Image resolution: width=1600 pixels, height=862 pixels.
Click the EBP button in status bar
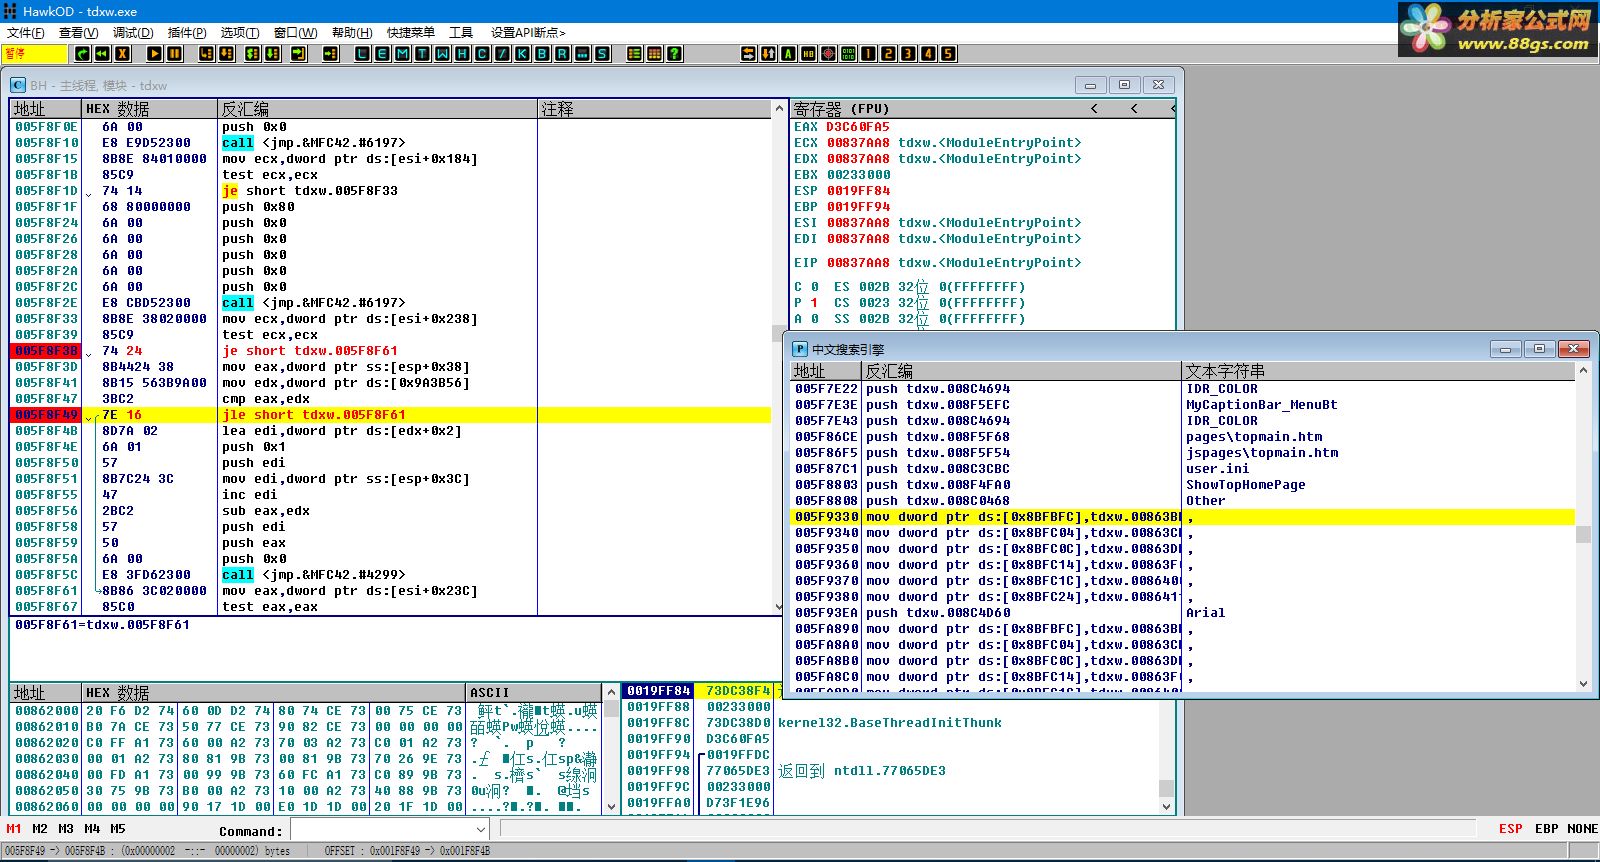tap(1546, 829)
